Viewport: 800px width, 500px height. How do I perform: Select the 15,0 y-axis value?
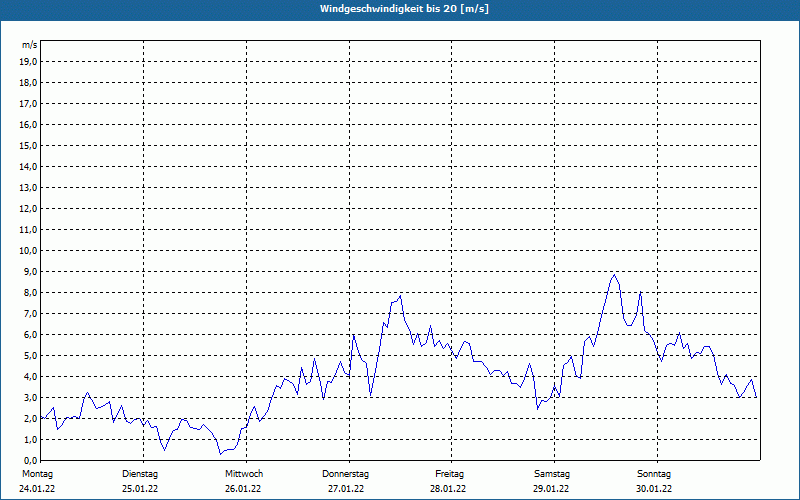pos(28,145)
